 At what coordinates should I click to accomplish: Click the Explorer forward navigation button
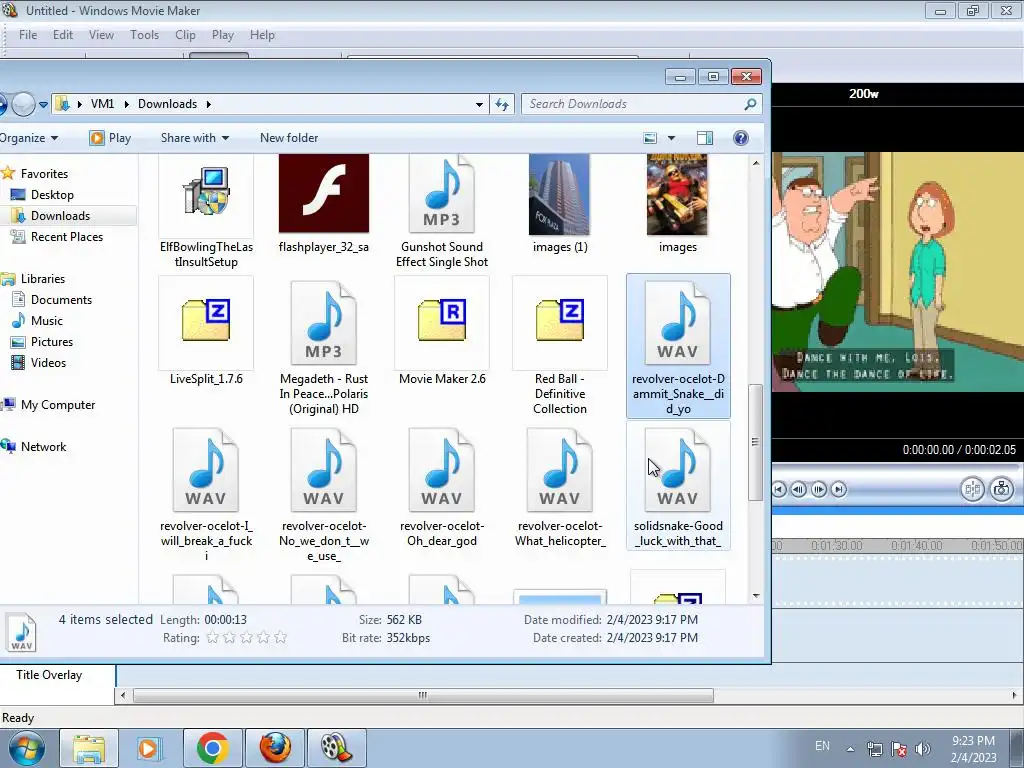click(x=24, y=104)
